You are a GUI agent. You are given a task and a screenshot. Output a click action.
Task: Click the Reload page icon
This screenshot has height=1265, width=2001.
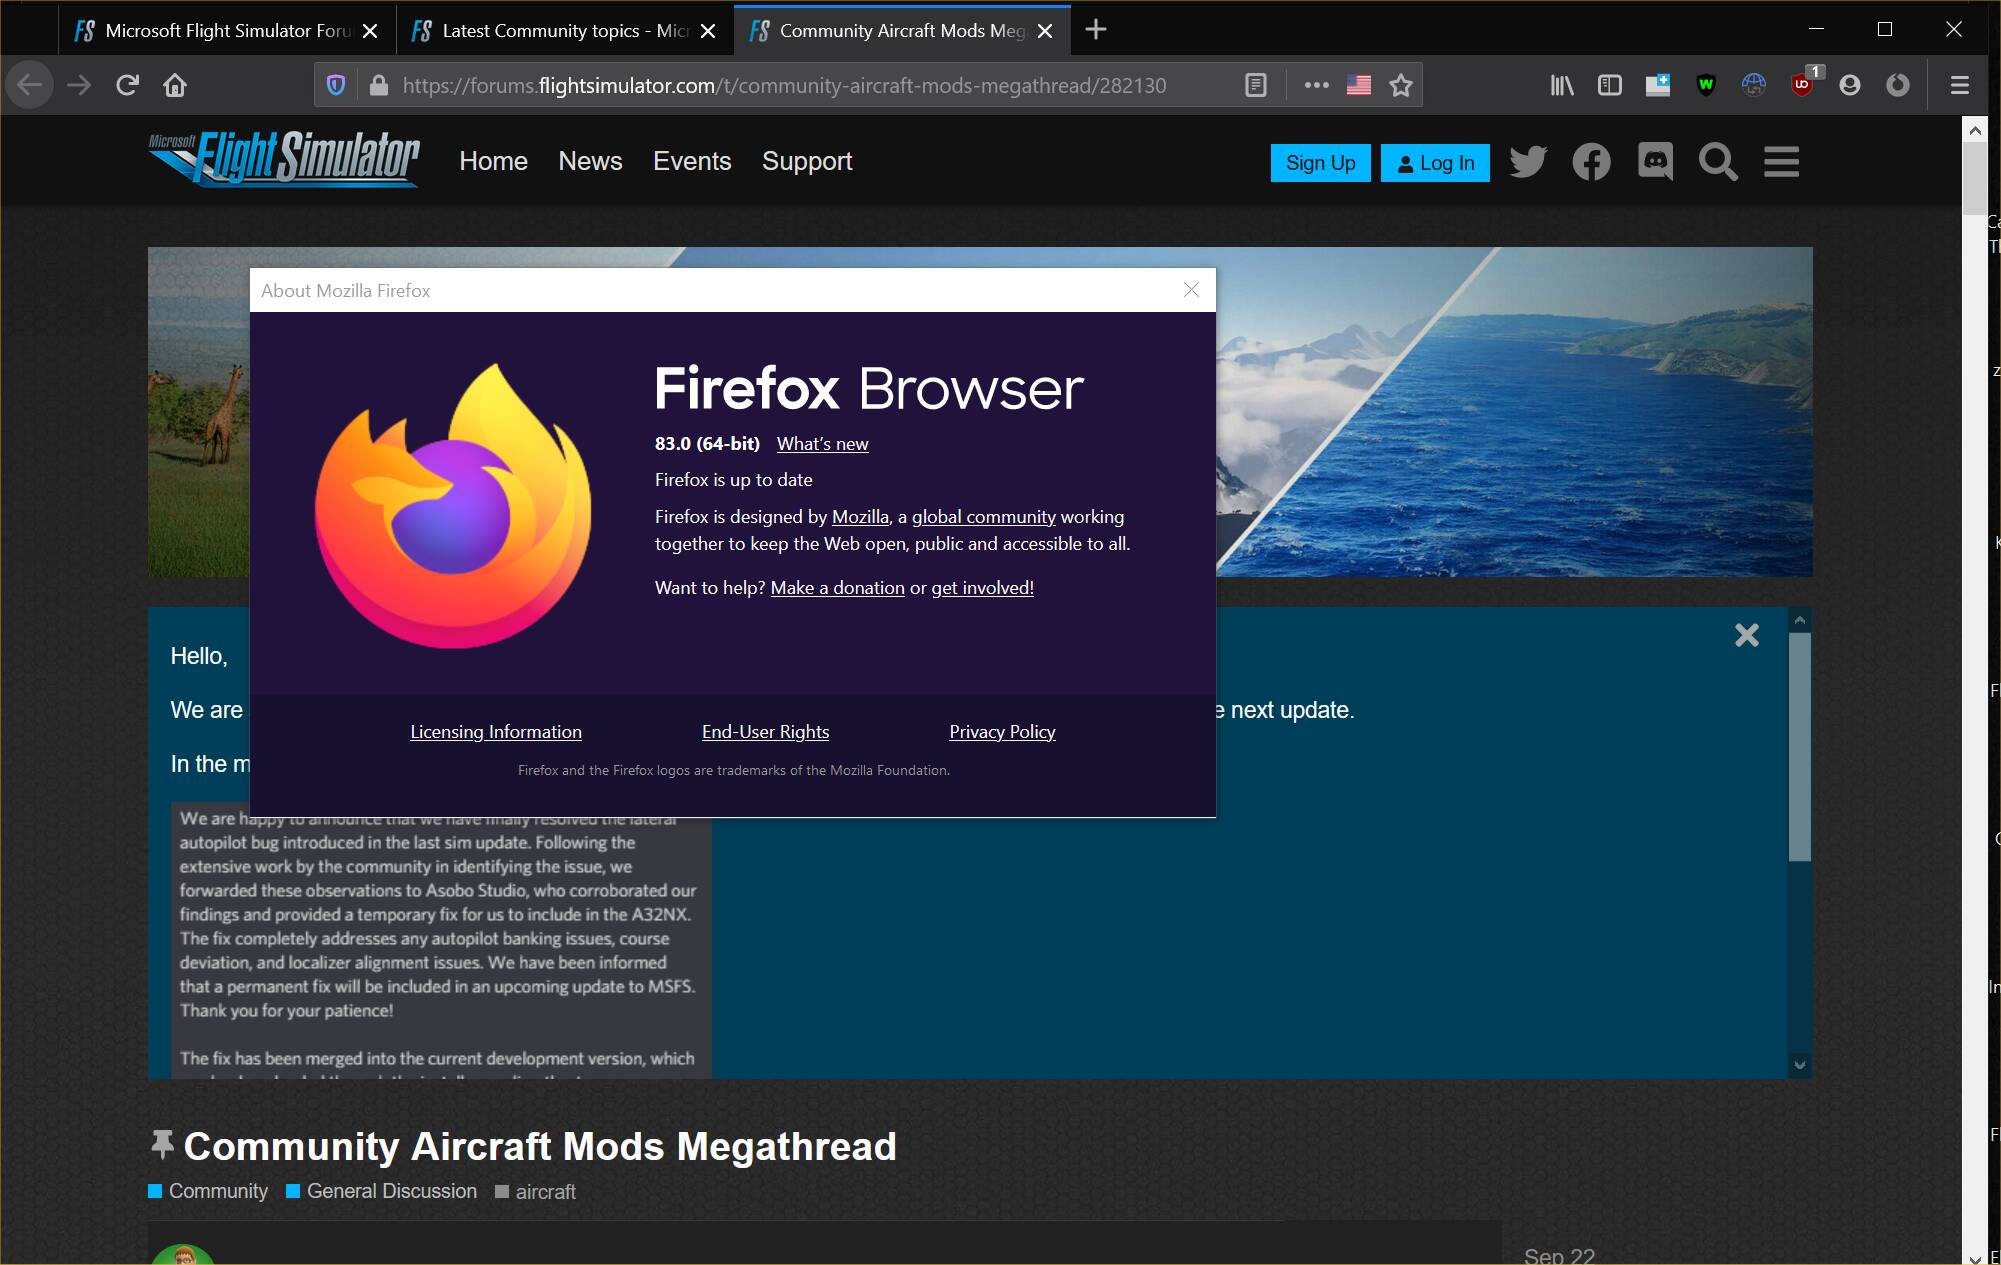(x=127, y=85)
